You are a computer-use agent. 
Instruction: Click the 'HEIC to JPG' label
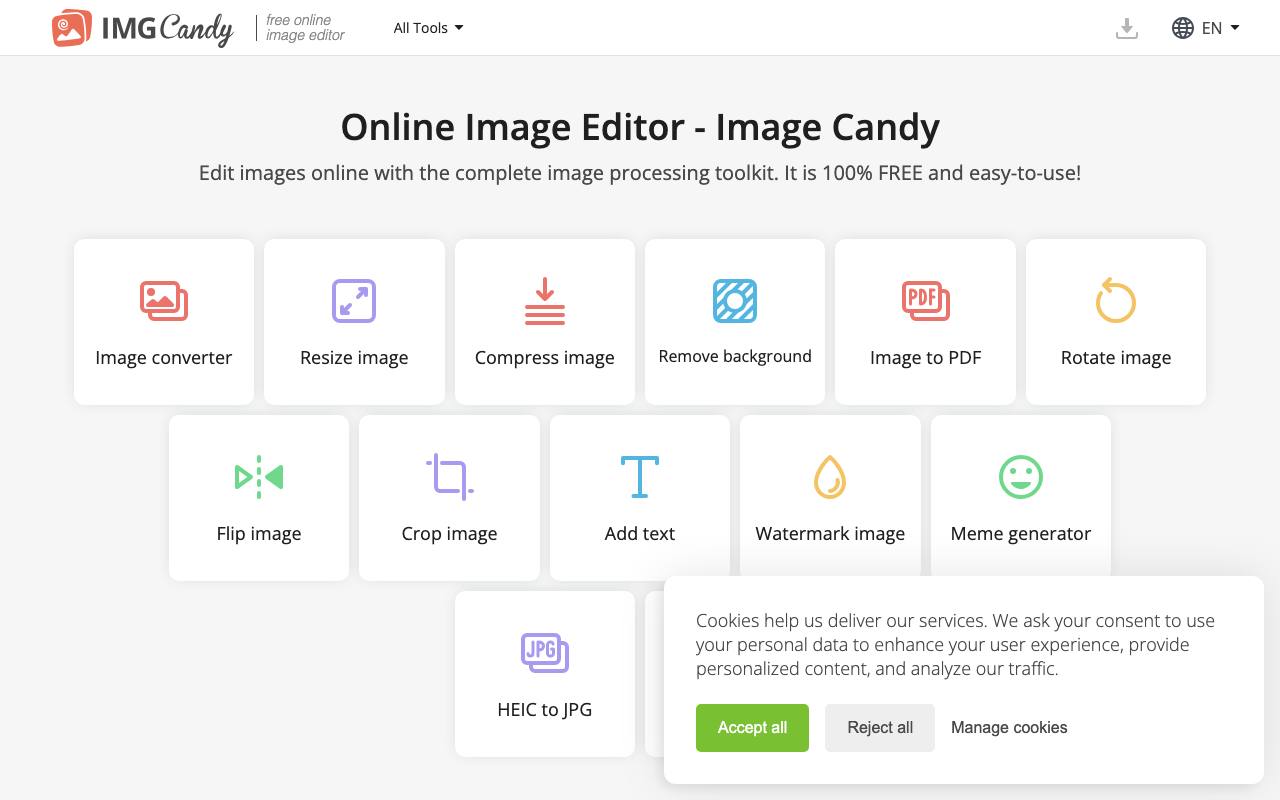545,710
